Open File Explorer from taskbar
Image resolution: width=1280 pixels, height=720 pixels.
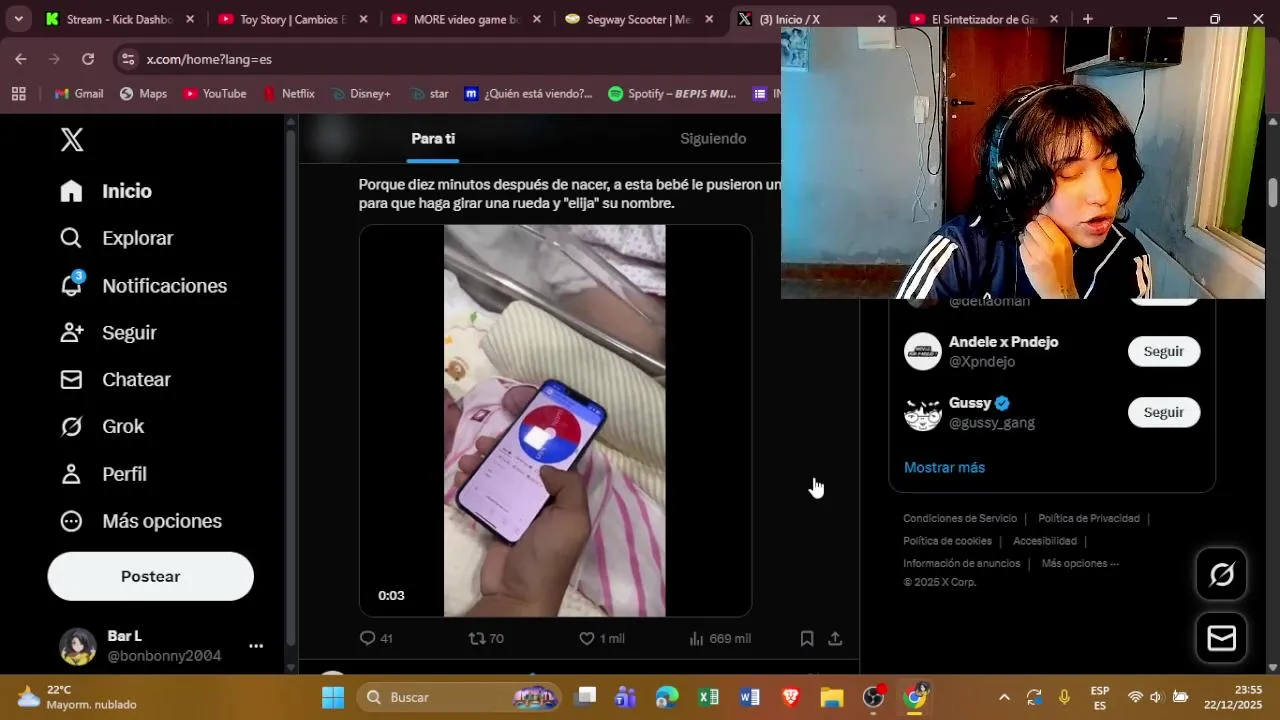(x=832, y=697)
